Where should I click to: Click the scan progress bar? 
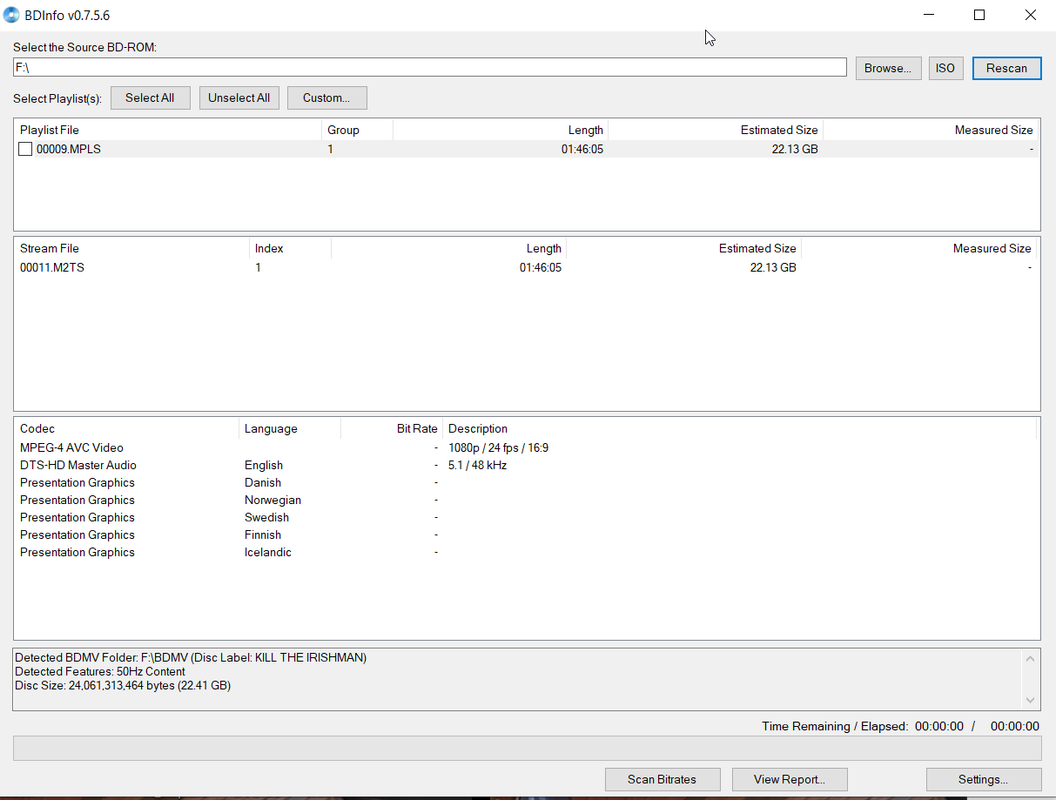[527, 748]
